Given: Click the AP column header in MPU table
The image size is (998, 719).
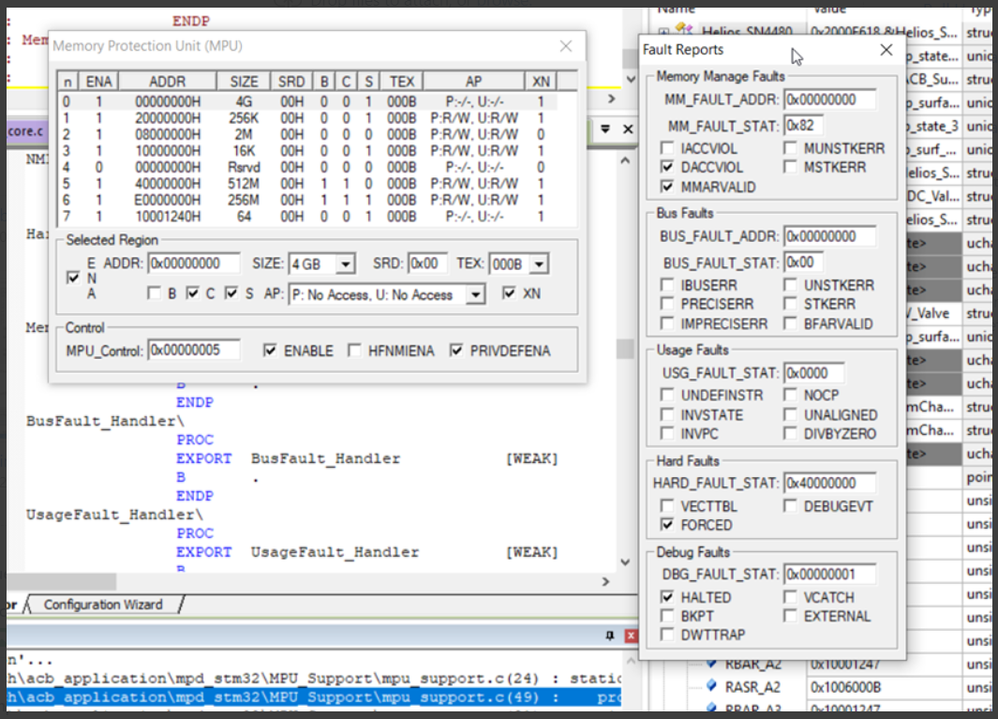Looking at the screenshot, I should (x=474, y=81).
